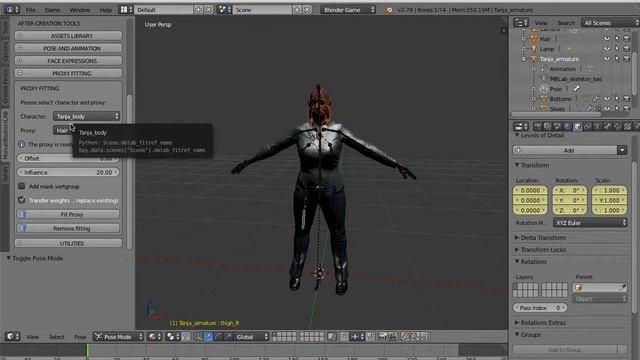Toggle the 3D manipulator widget icon
Image resolution: width=640 pixels, height=360 pixels.
tap(198, 336)
